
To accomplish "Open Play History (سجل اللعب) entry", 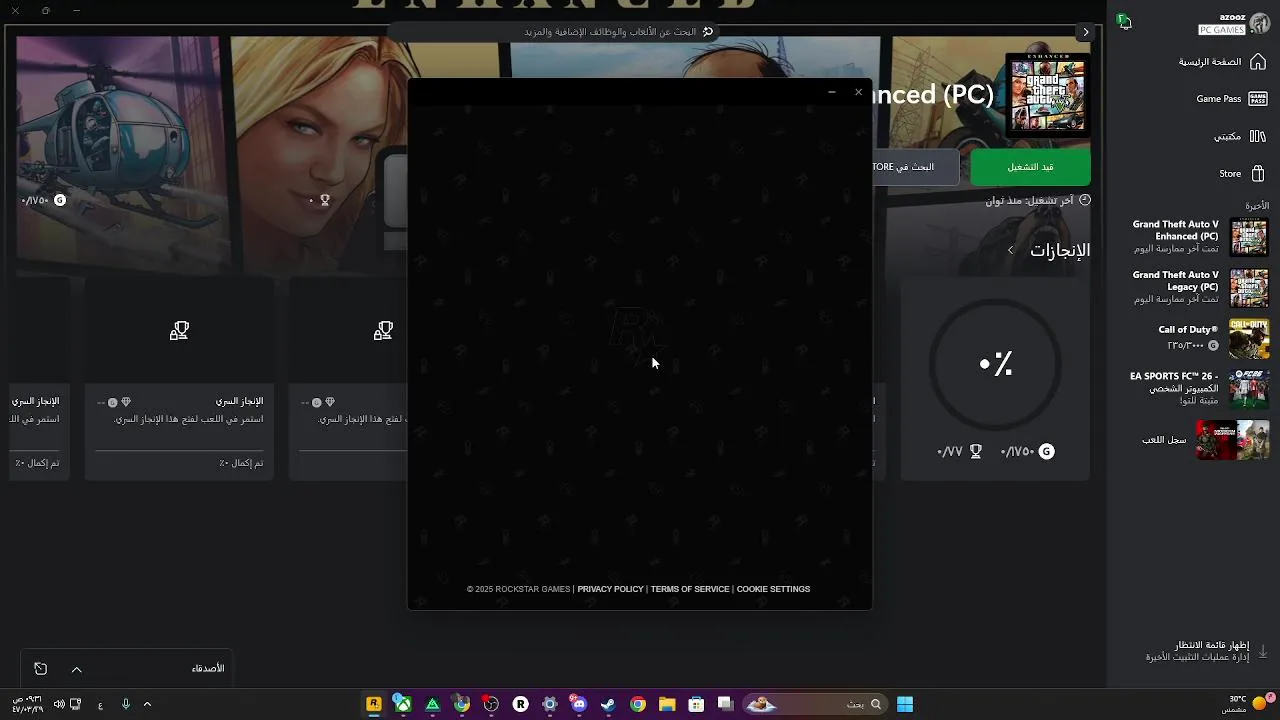I will [1205, 440].
